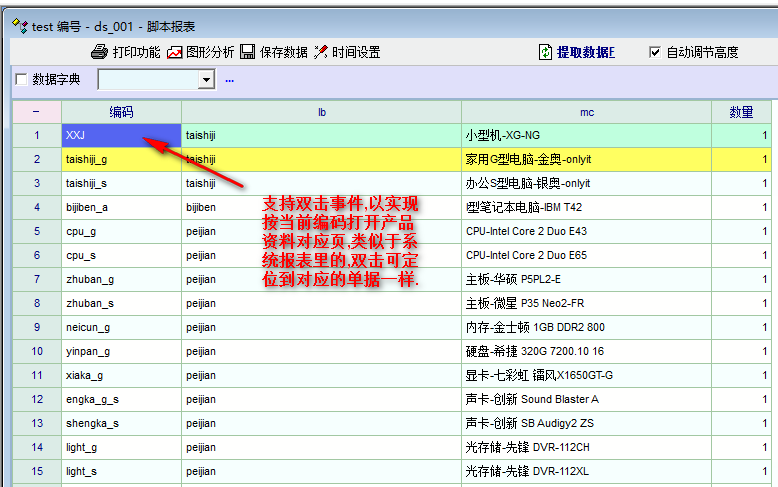Open 时间设置 time settings icon
The image size is (778, 487).
(x=321, y=52)
